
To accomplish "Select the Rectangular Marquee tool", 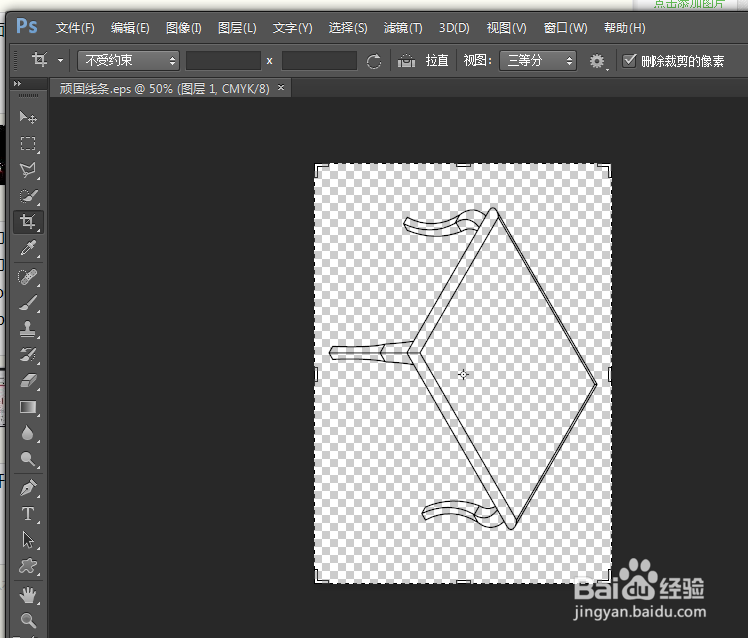I will pos(28,144).
